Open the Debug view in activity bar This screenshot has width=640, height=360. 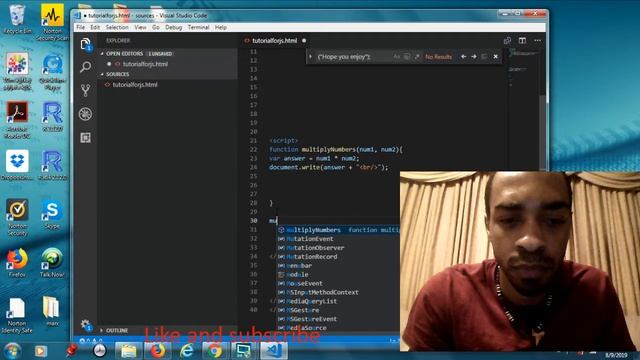pos(85,114)
